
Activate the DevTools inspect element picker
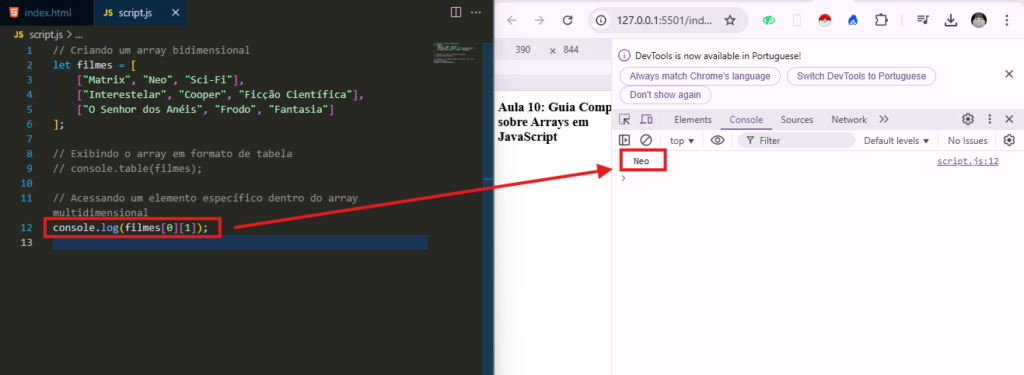(625, 120)
